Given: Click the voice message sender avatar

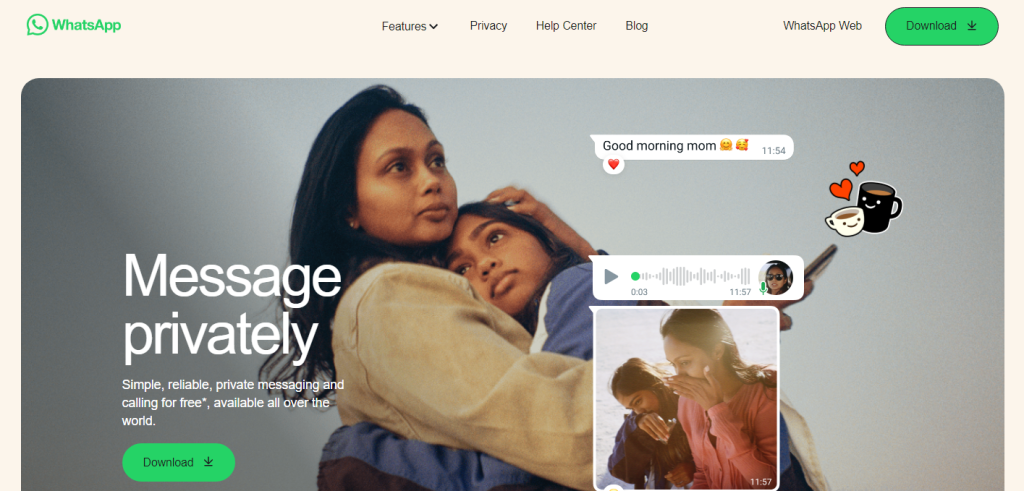Looking at the screenshot, I should click(776, 277).
